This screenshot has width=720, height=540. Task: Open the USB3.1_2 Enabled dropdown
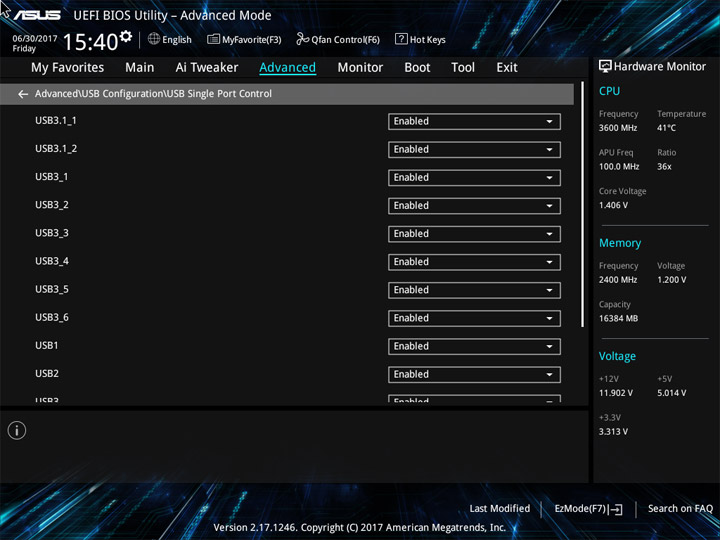point(474,150)
